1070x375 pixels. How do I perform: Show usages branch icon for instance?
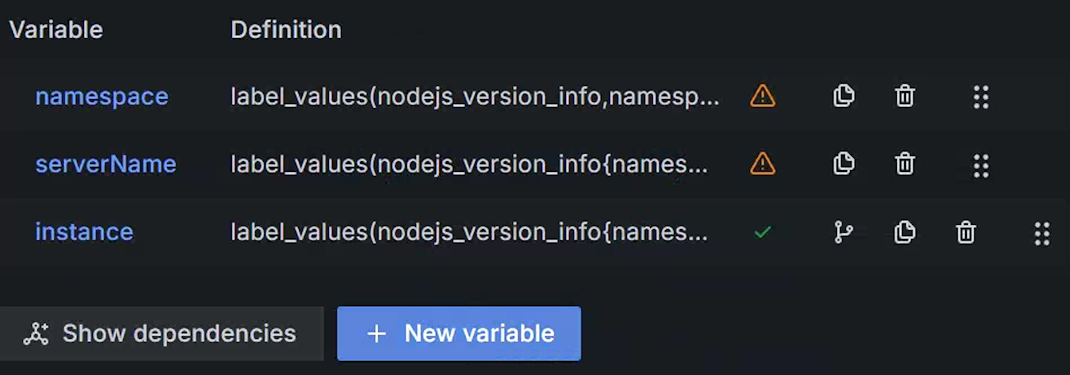pos(843,232)
